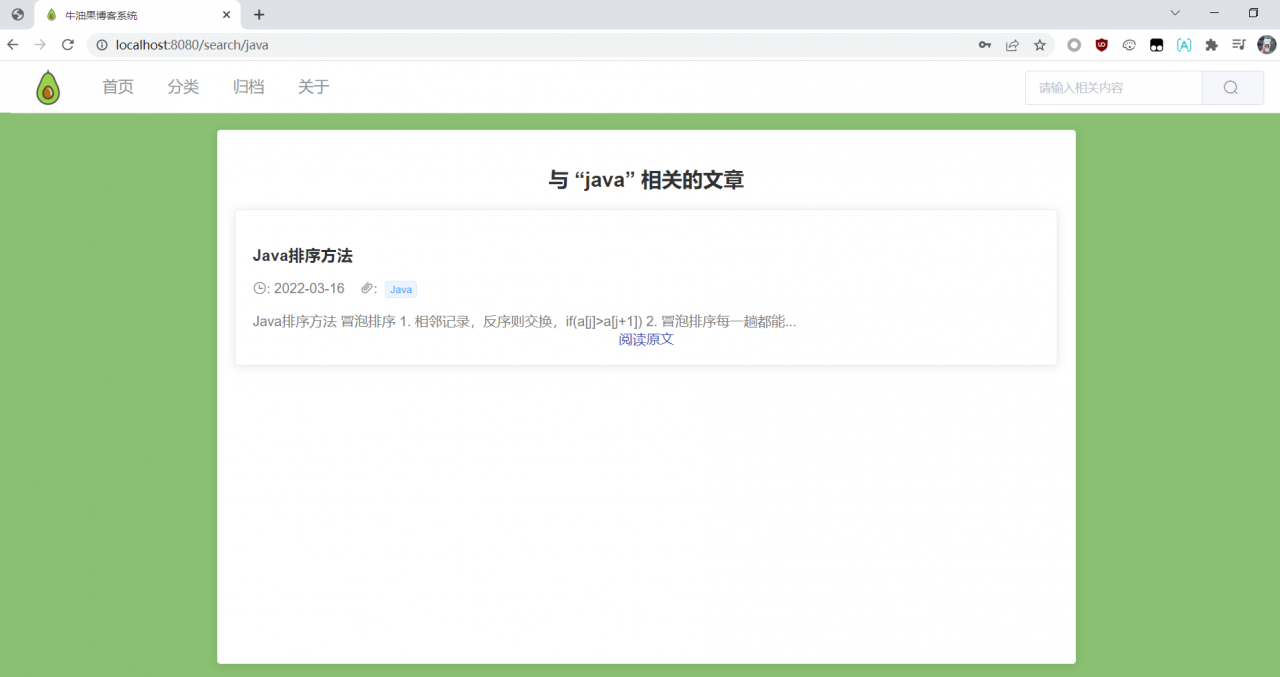Focus the 请输入相关内容 search field
The width and height of the screenshot is (1280, 677).
(1114, 88)
